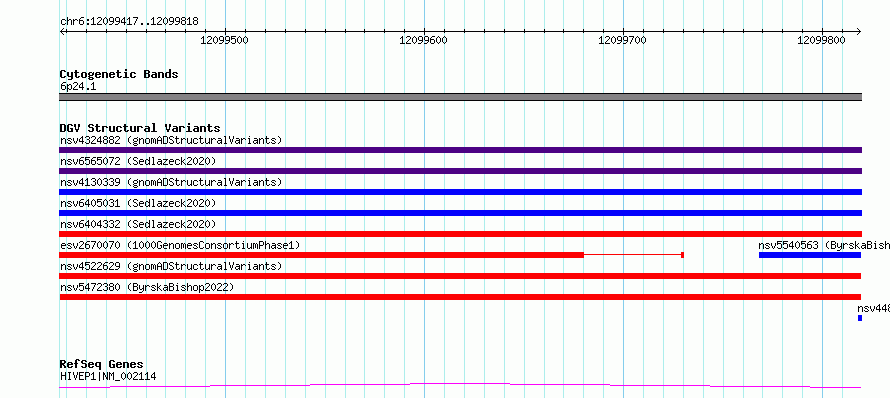Click purple bar of nsv6565072
The image size is (890, 398).
tap(460, 171)
